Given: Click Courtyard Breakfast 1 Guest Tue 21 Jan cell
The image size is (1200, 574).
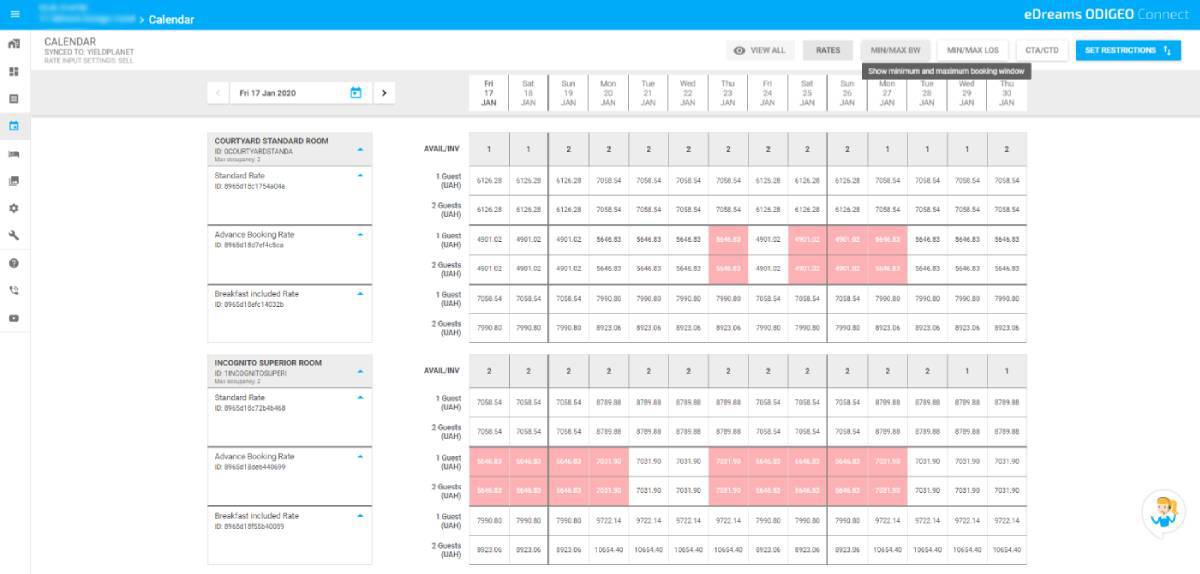Looking at the screenshot, I should 648,299.
